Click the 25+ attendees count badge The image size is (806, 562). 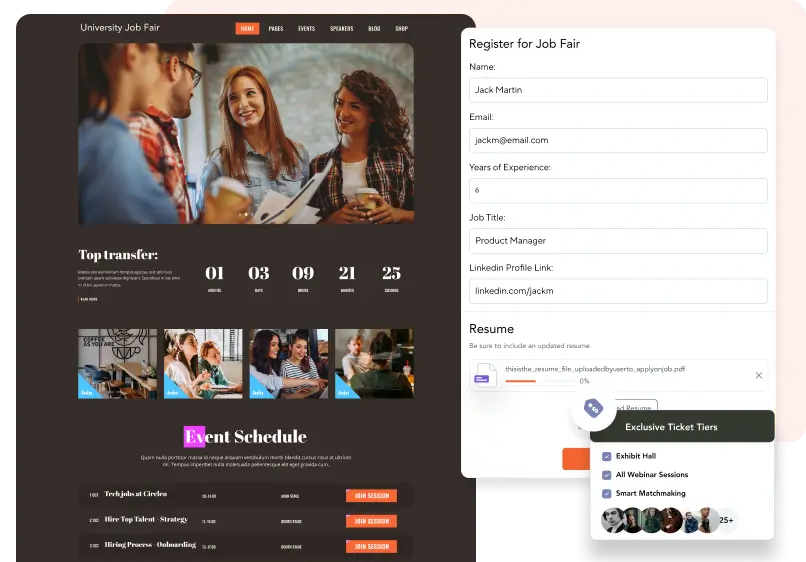click(x=726, y=520)
